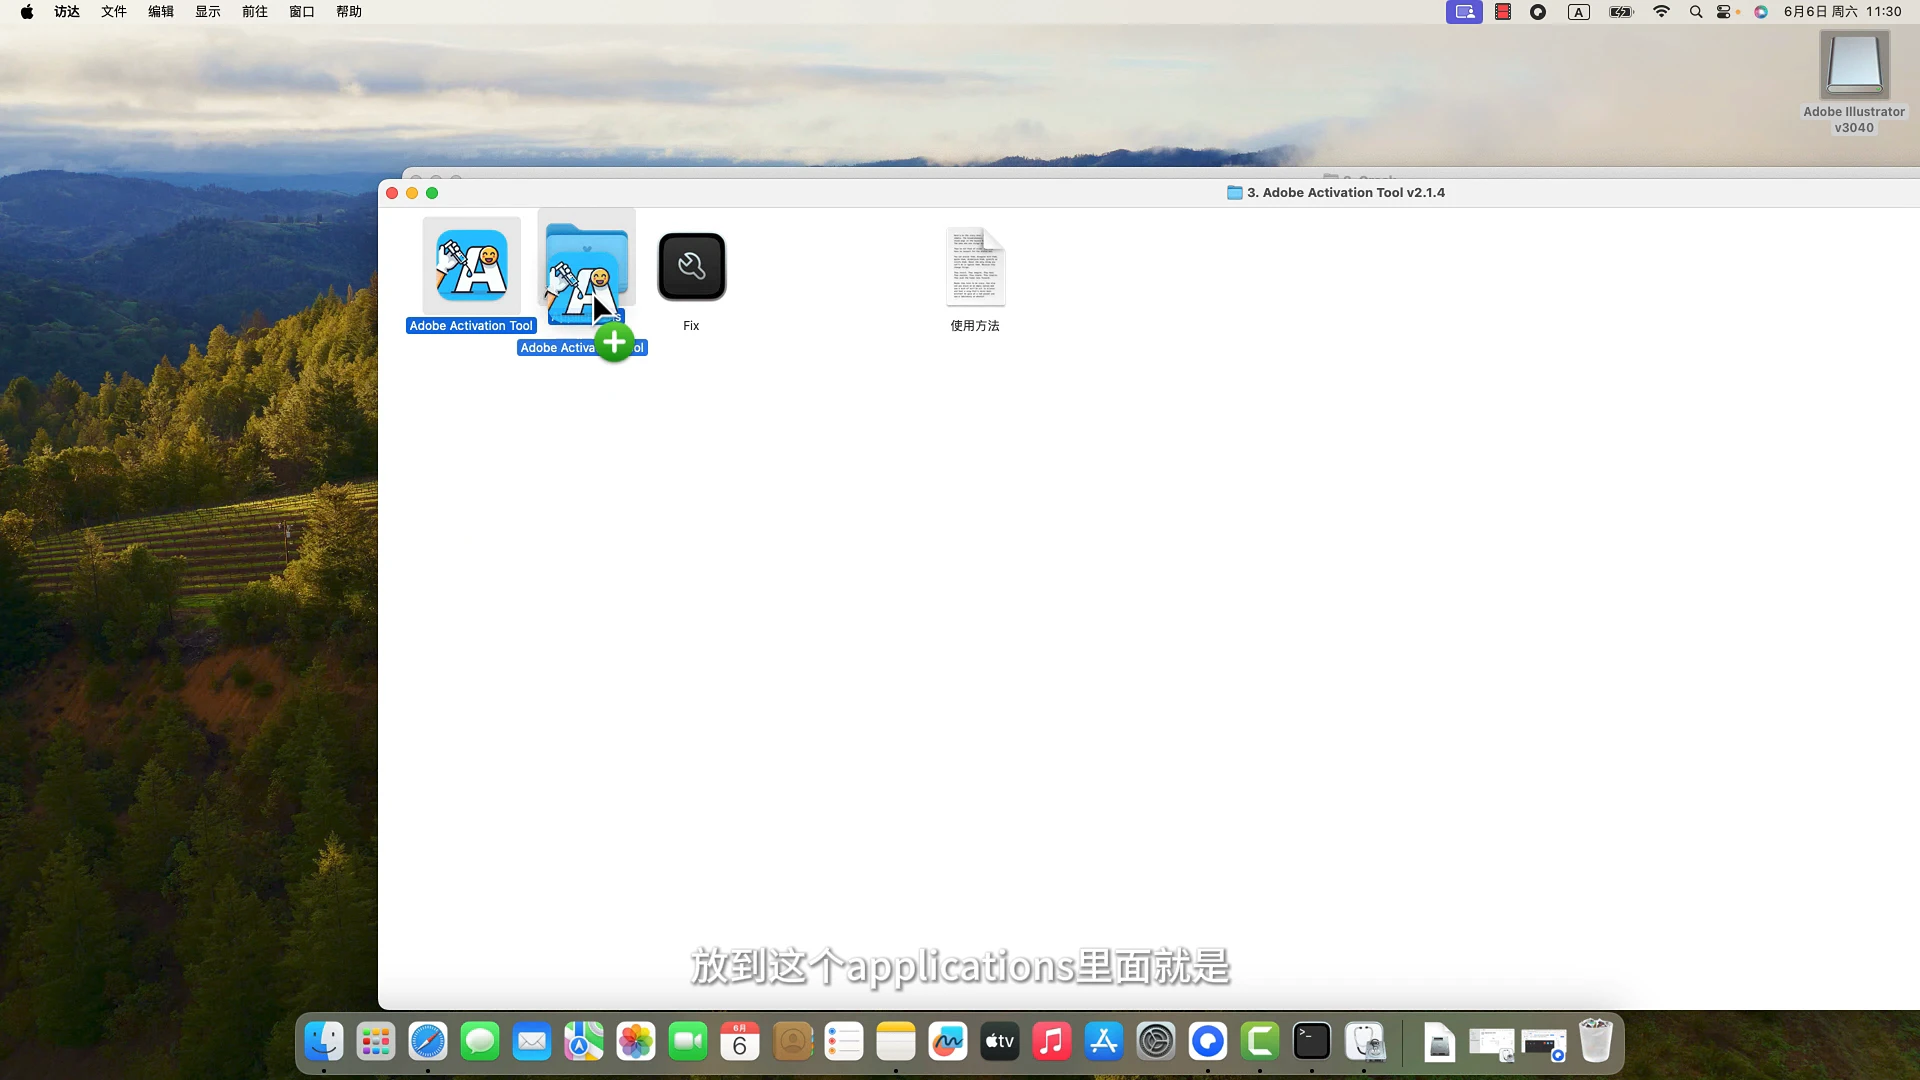Viewport: 1920px width, 1080px height.
Task: Open Photos from the Dock
Action: 636,1042
